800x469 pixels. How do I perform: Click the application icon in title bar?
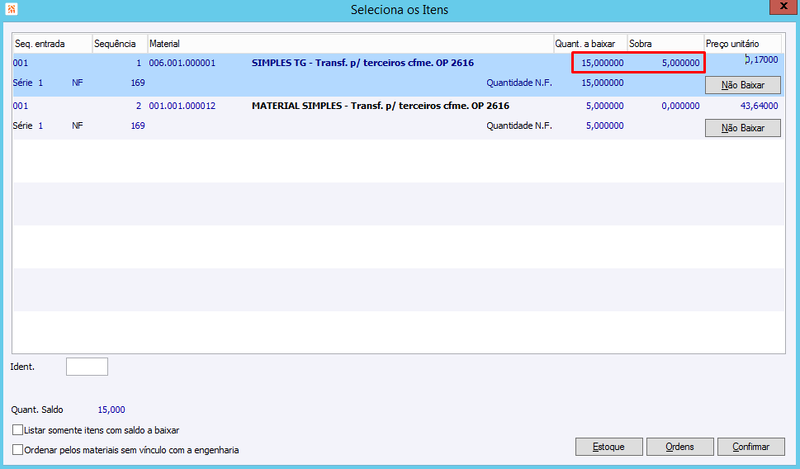pos(11,9)
